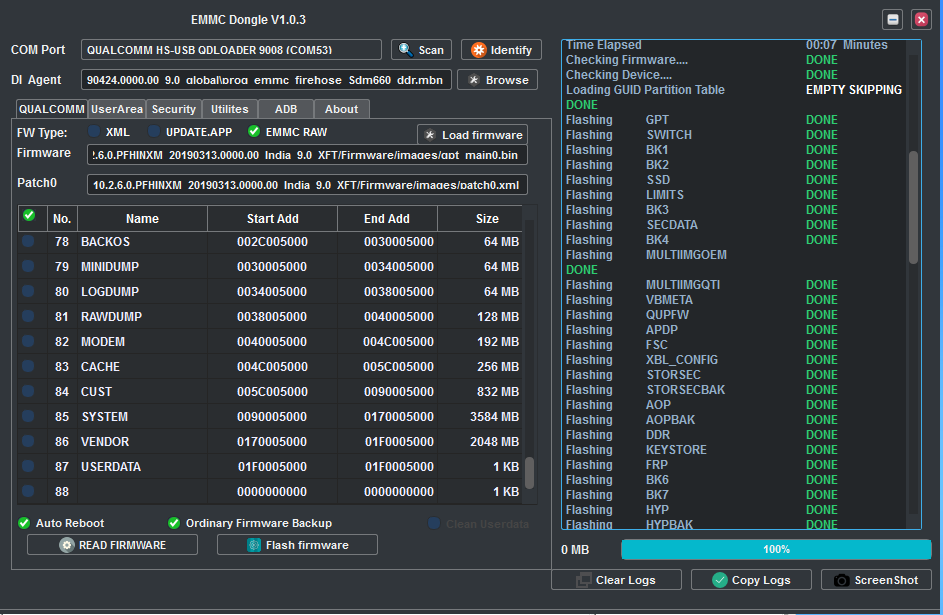The image size is (943, 615).
Task: Select the MINIDUMP partition name
Action: click(110, 266)
